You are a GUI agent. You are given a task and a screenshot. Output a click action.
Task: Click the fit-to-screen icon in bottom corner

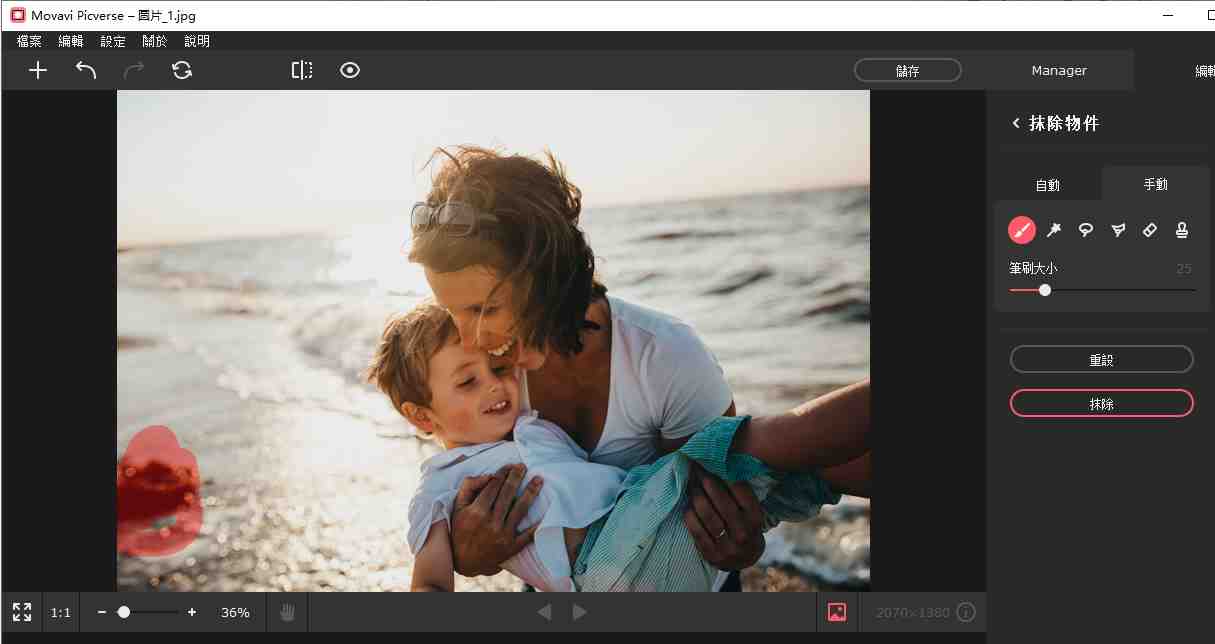(21, 612)
